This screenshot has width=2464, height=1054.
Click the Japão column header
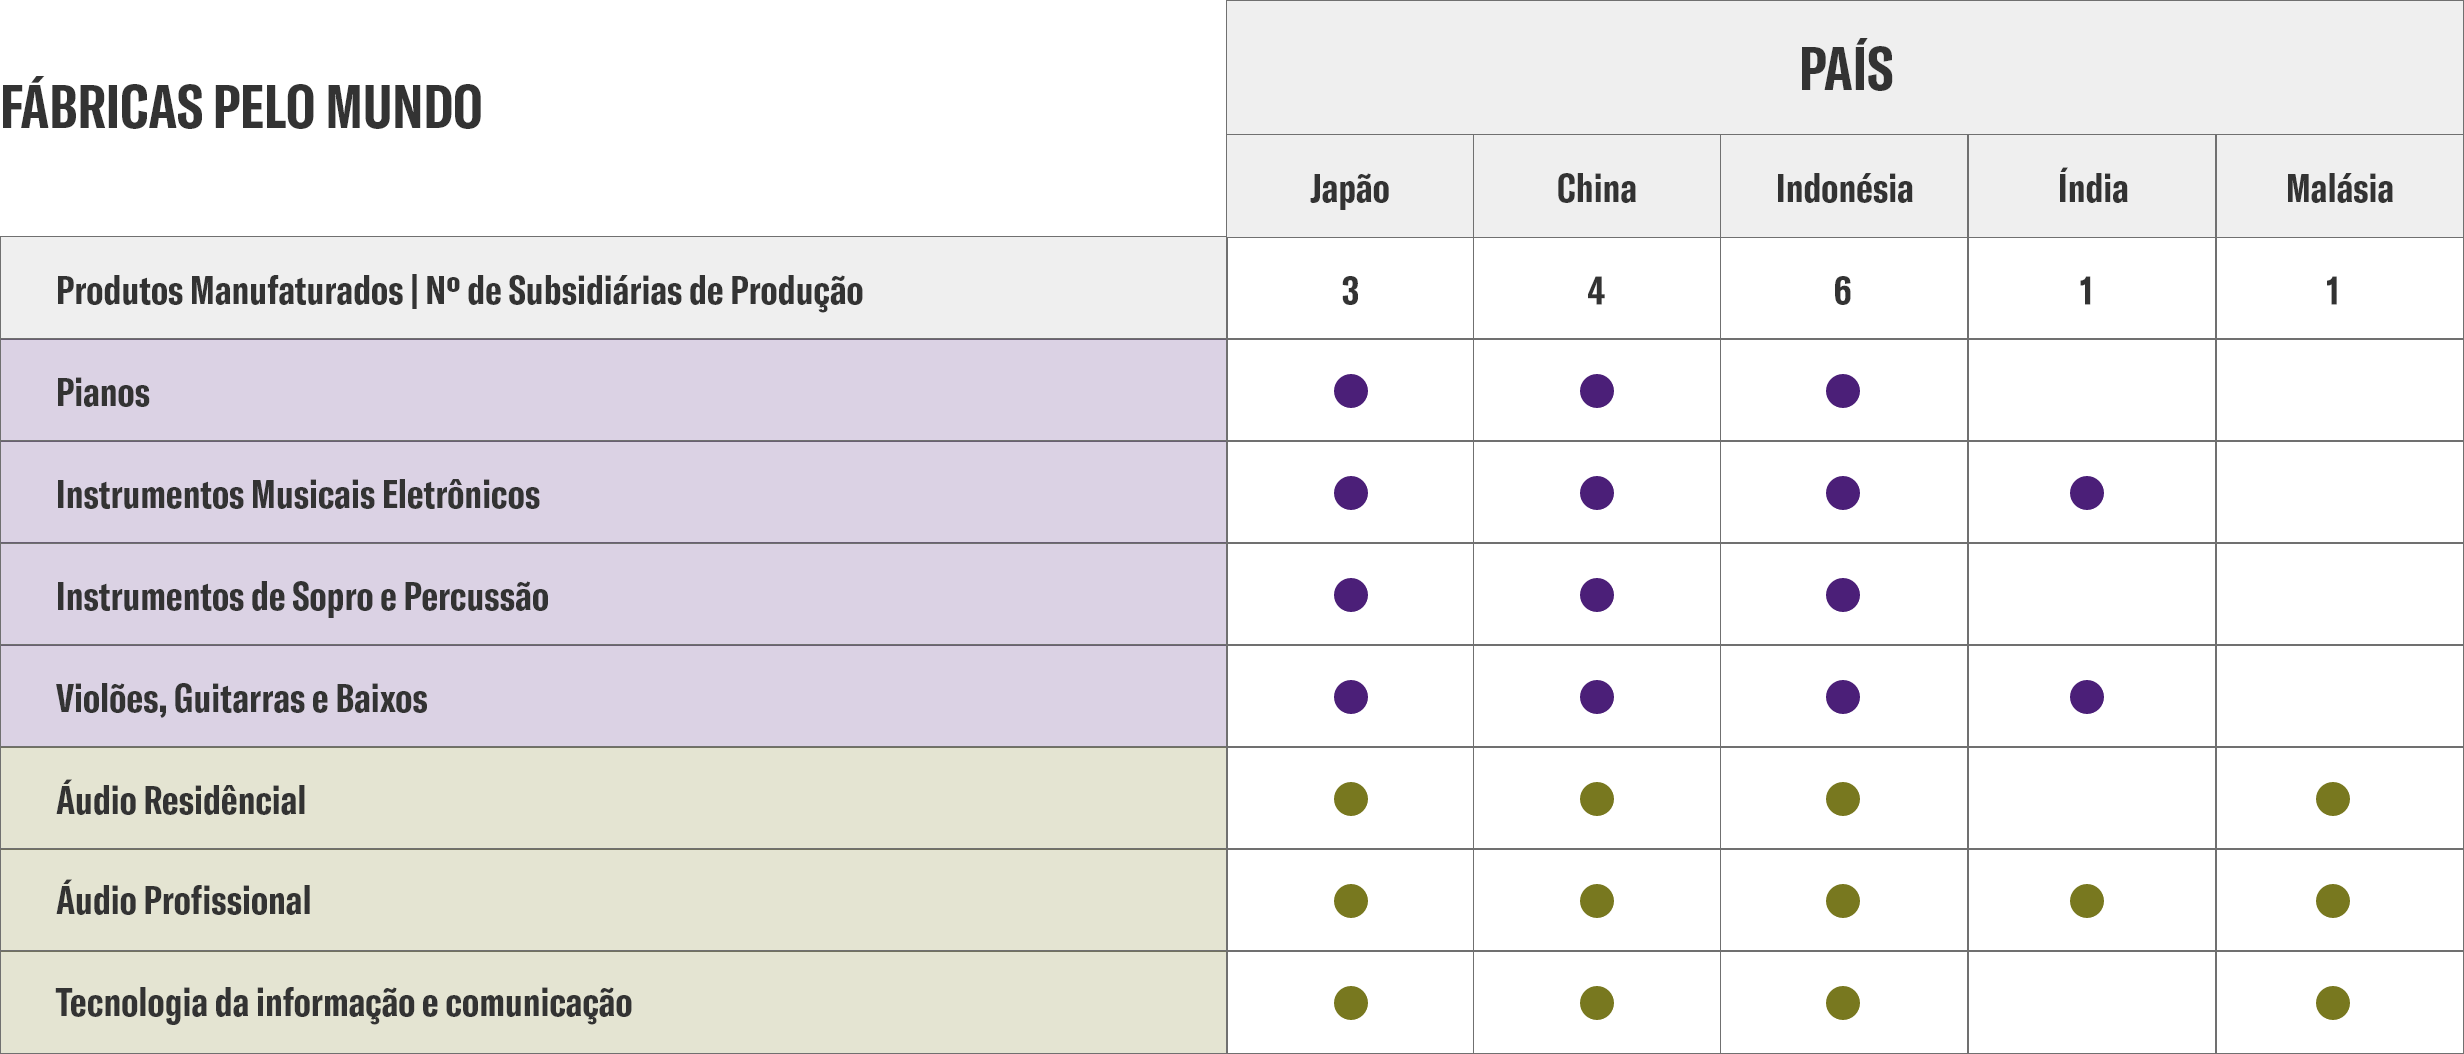pos(1350,187)
